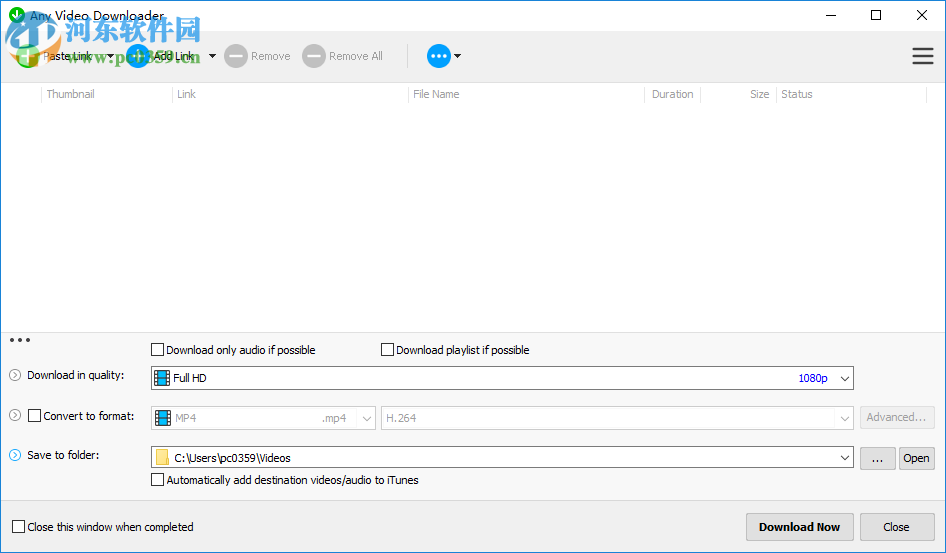946x553 pixels.
Task: Sort by the Size column header
Action: click(x=760, y=94)
